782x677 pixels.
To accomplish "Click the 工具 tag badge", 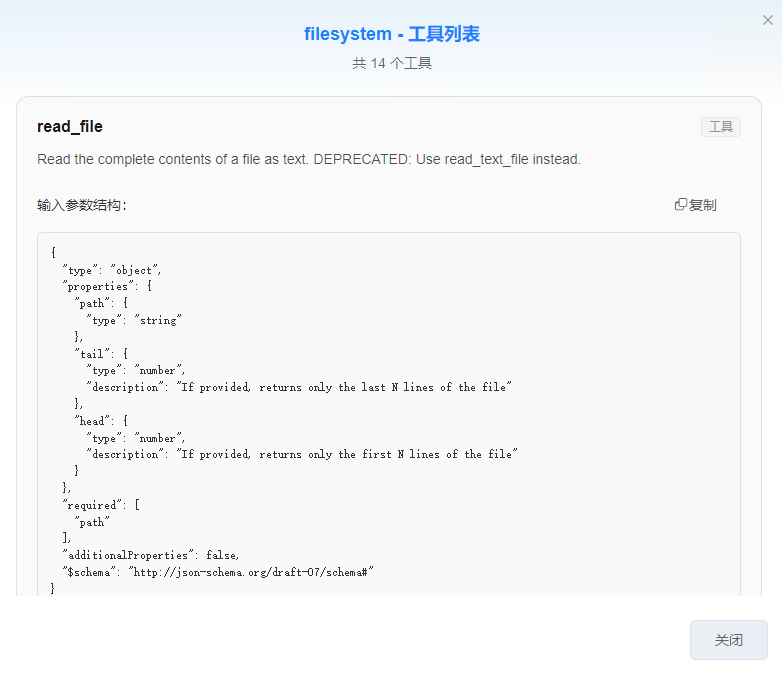I will (x=720, y=127).
